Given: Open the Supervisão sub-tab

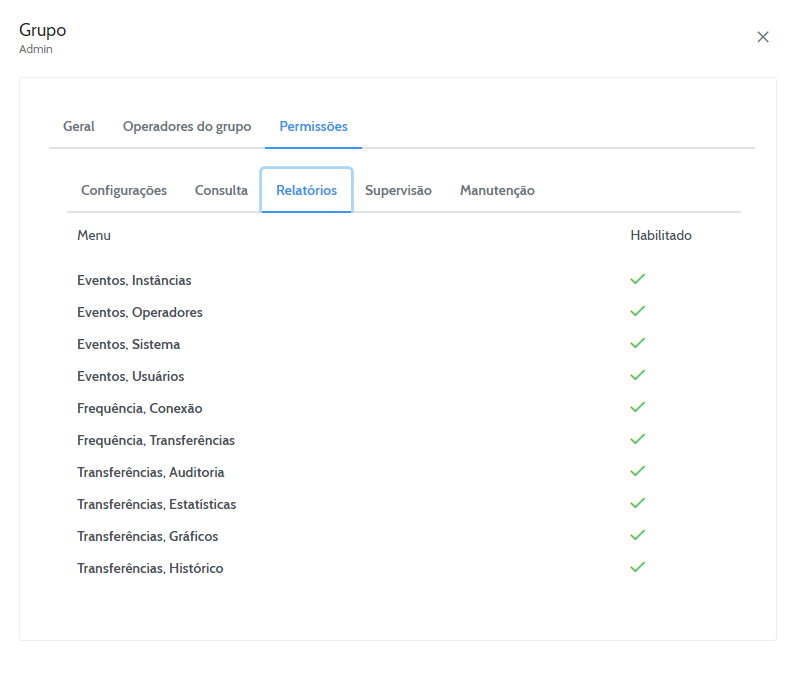Looking at the screenshot, I should [x=398, y=191].
